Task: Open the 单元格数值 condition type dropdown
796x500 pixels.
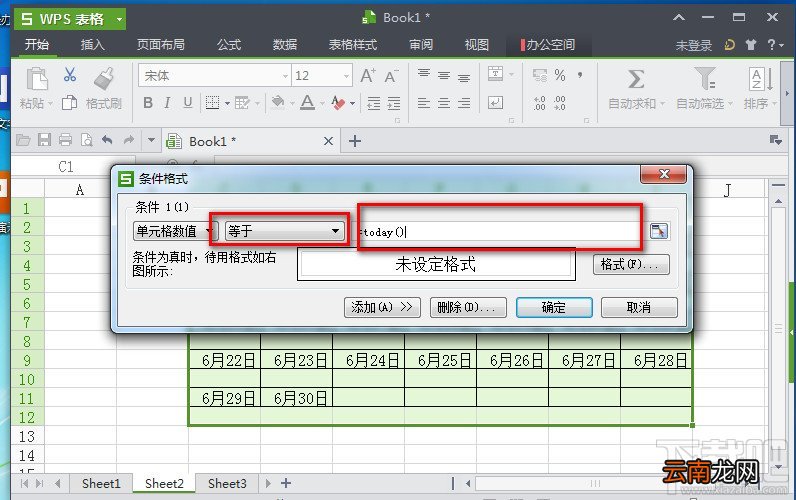Action: point(209,231)
